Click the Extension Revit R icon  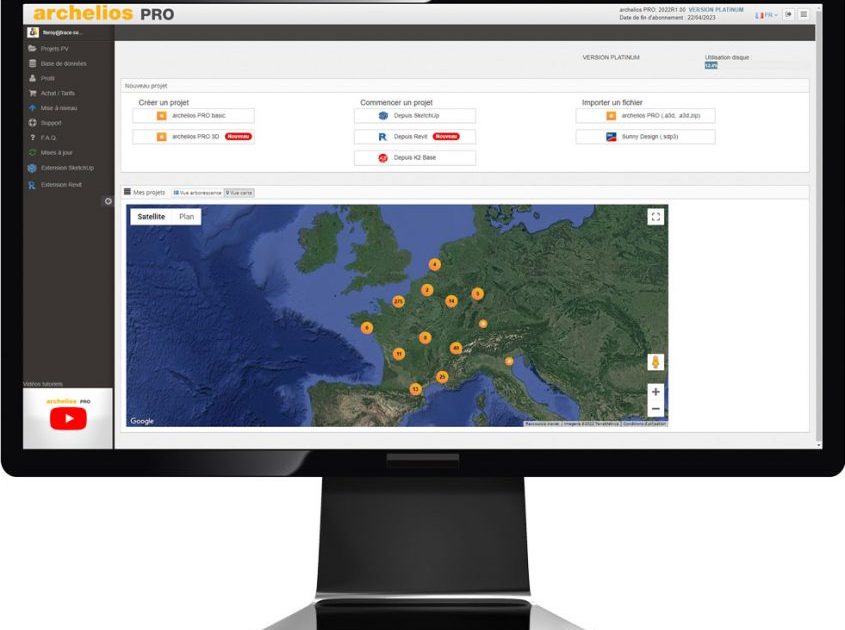tap(32, 185)
